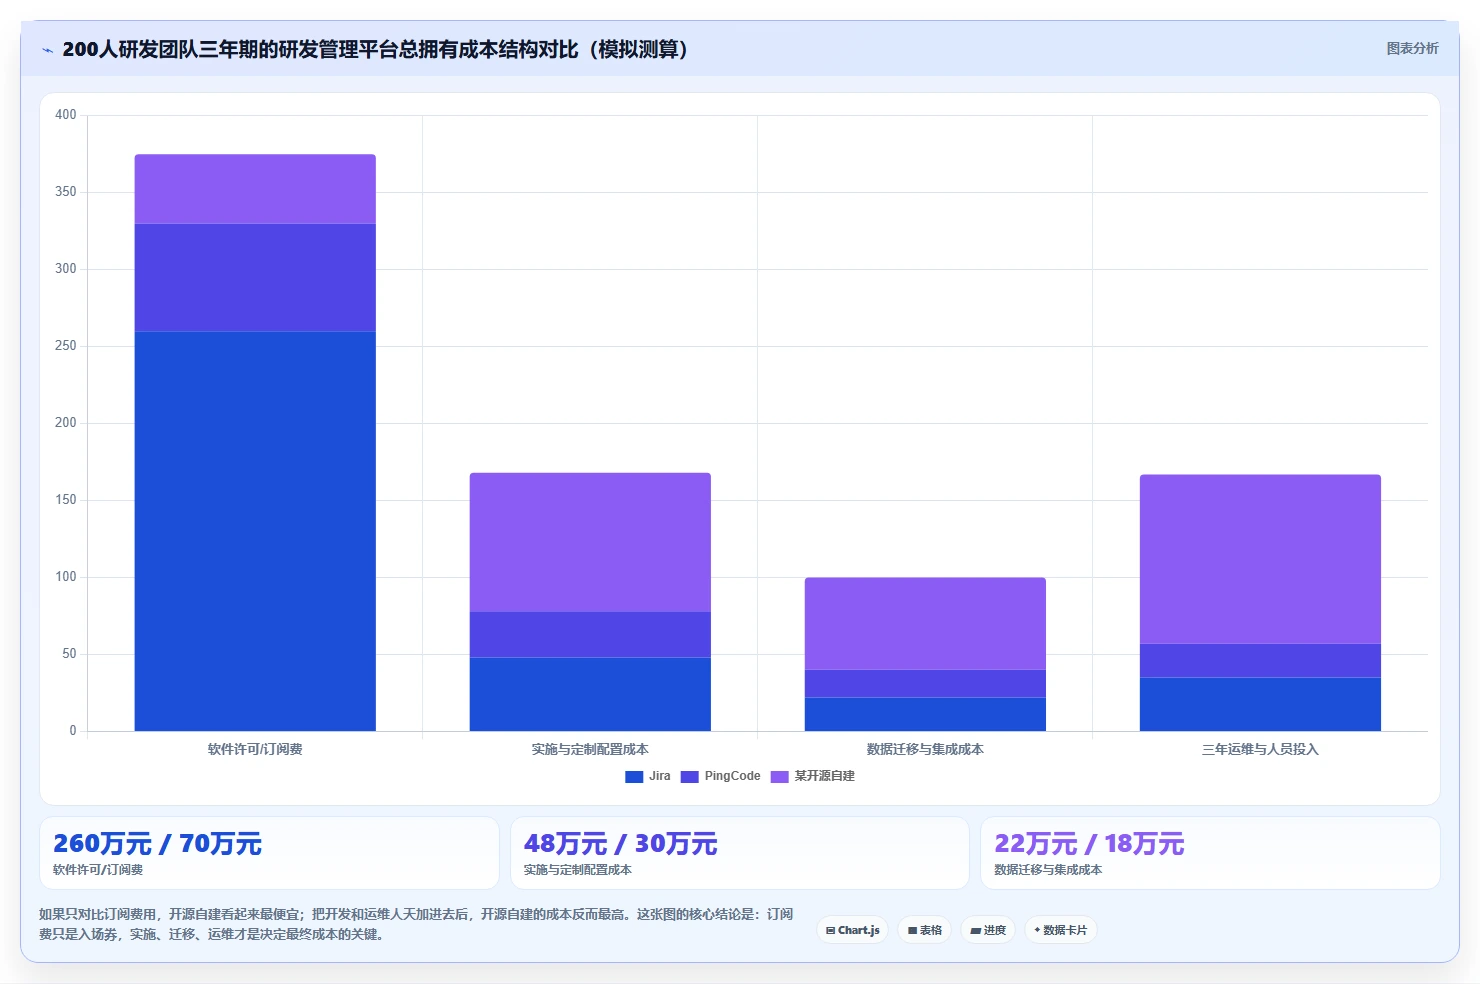Toggle Jira legend color box
Viewport: 1480px width, 984px height.
[x=634, y=776]
